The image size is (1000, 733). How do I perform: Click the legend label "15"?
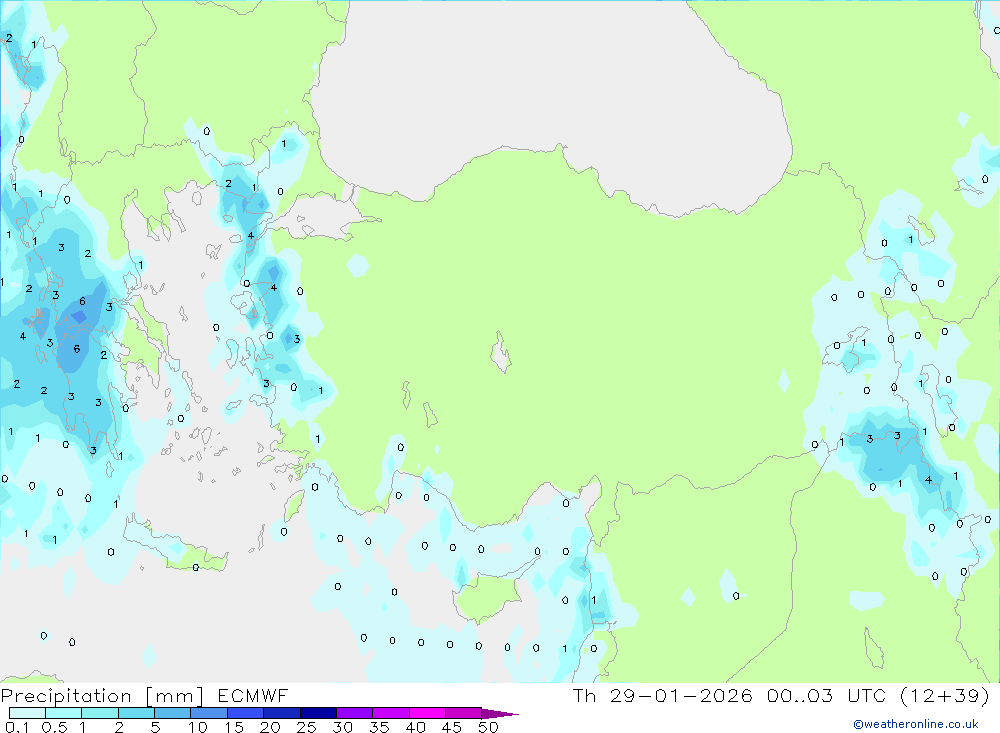pos(234,727)
